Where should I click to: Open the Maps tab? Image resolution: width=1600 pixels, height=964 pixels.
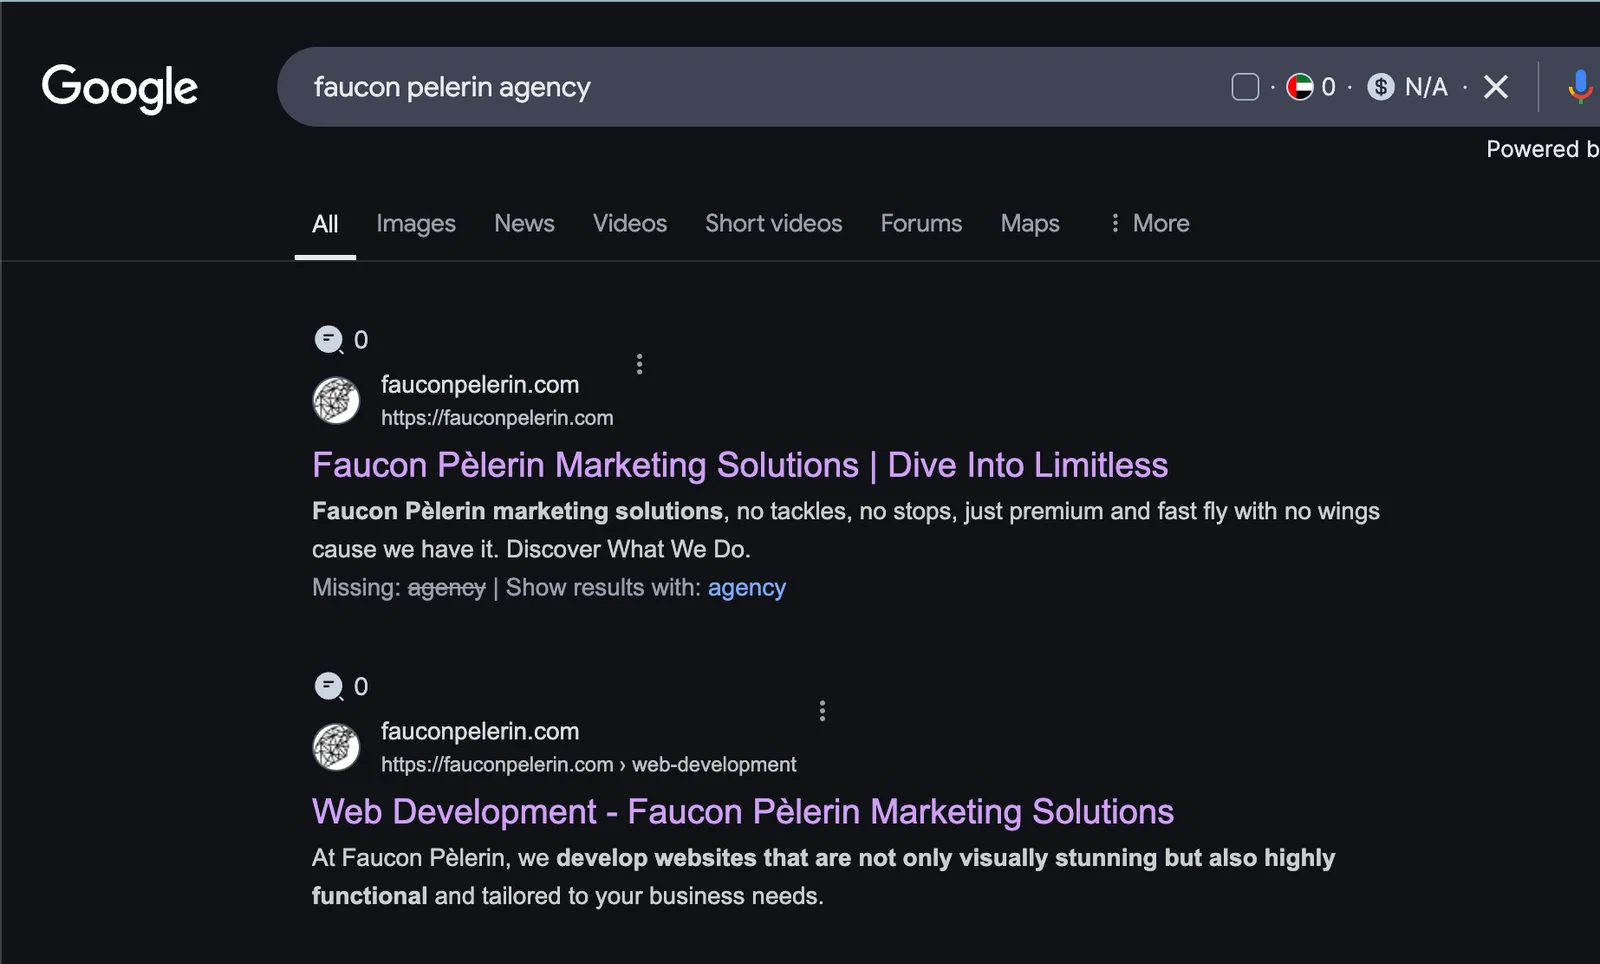[1030, 223]
